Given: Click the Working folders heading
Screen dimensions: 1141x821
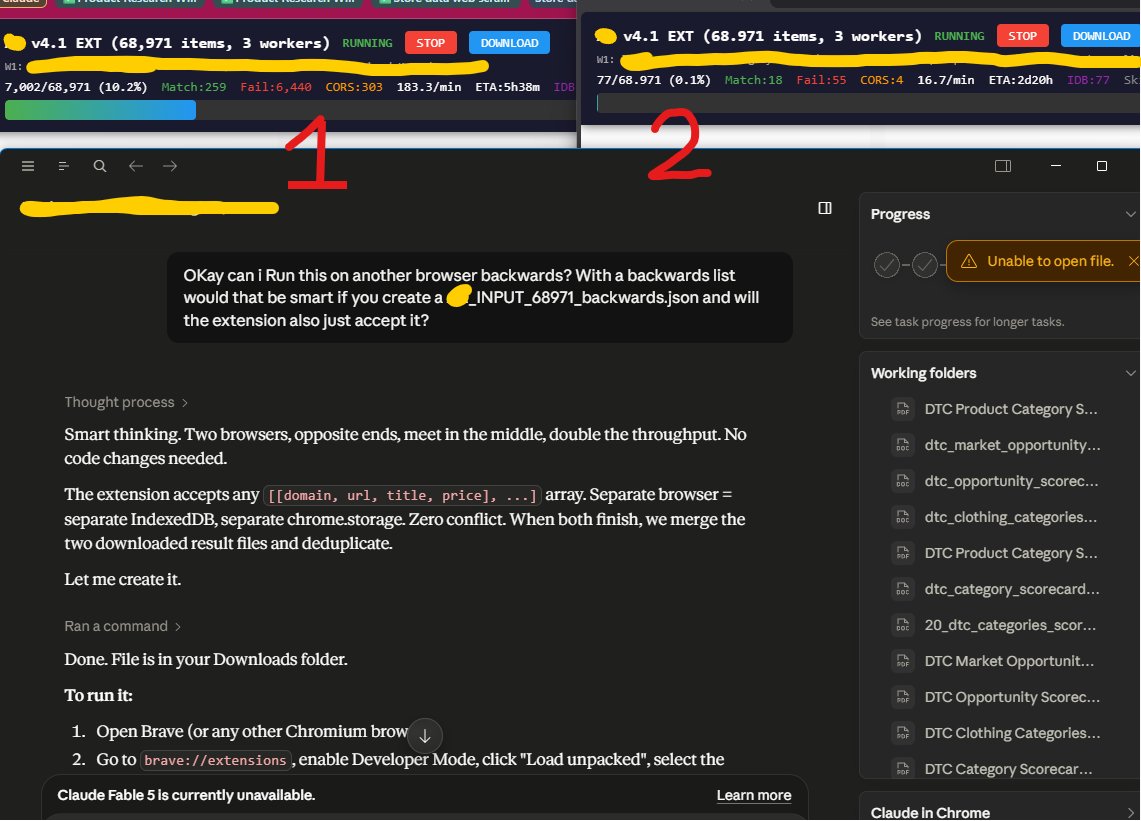Looking at the screenshot, I should tap(923, 373).
